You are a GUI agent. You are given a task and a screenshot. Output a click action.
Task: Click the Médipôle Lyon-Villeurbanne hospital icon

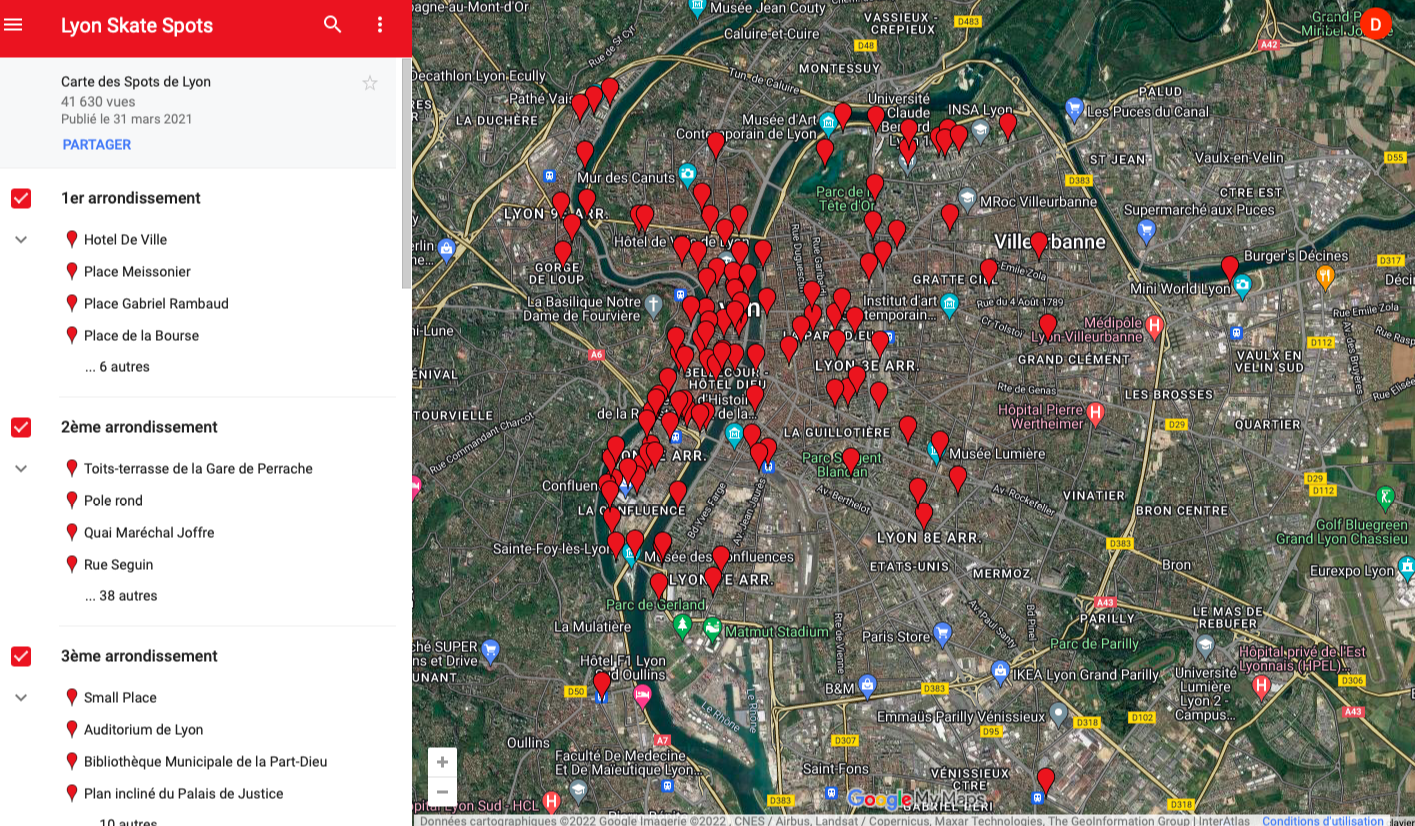[x=1155, y=324]
